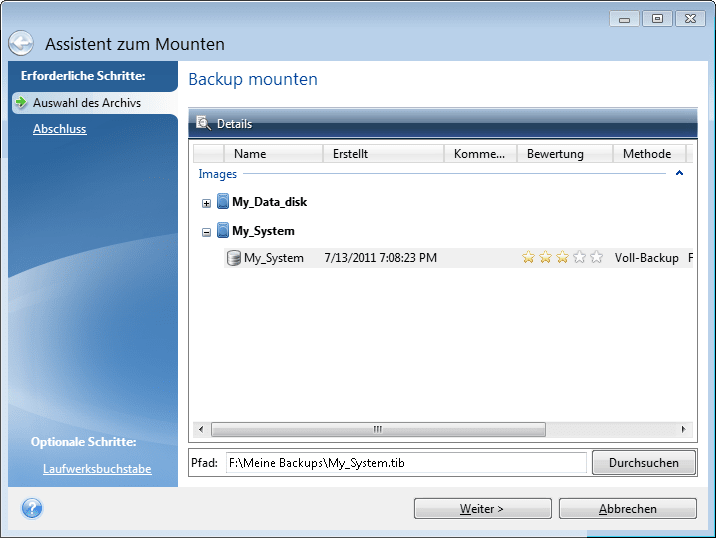
Task: Collapse the Images group chevron
Action: pos(680,174)
